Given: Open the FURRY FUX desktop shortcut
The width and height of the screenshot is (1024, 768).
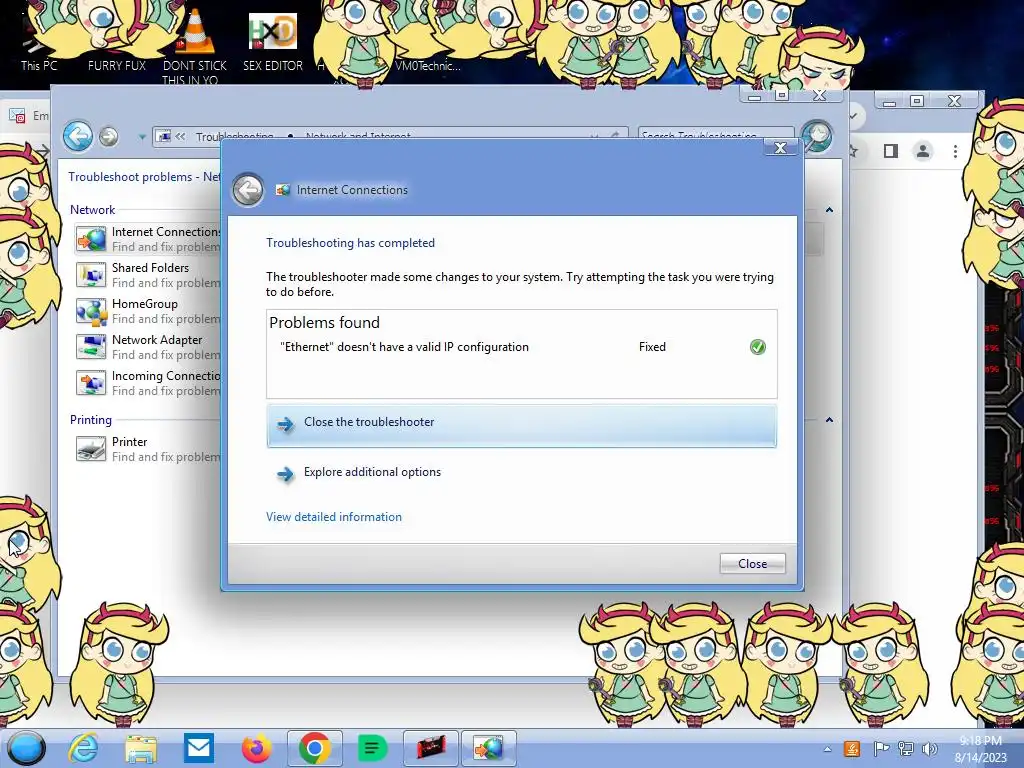Looking at the screenshot, I should click(x=117, y=40).
